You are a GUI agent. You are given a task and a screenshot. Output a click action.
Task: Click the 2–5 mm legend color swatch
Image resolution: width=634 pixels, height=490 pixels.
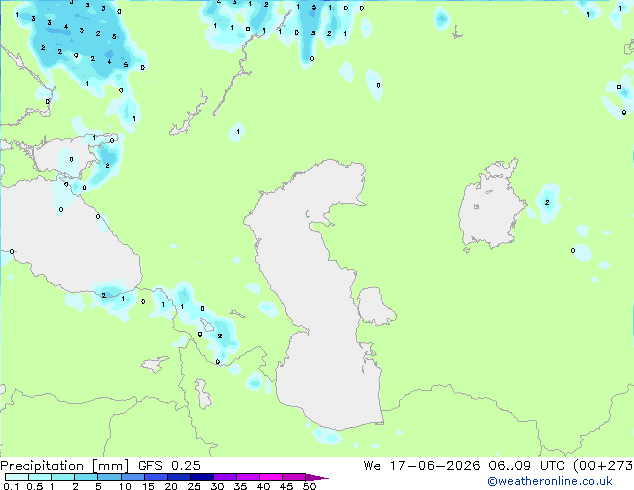point(86,477)
